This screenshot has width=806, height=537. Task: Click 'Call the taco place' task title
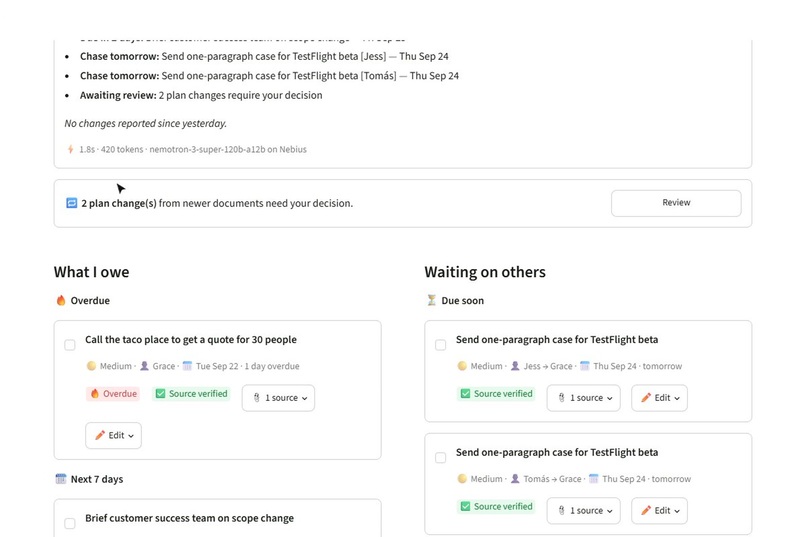(191, 340)
